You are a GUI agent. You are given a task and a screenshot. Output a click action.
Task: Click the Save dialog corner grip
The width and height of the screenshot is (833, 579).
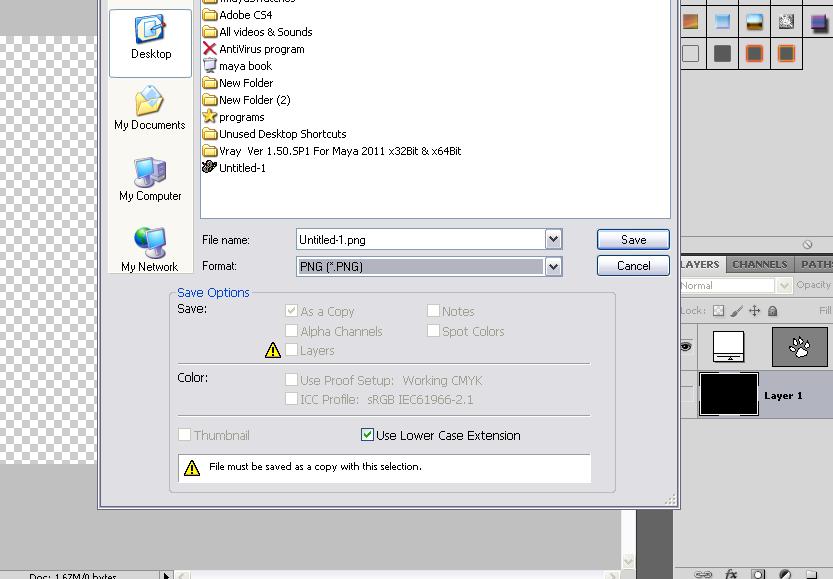[671, 499]
